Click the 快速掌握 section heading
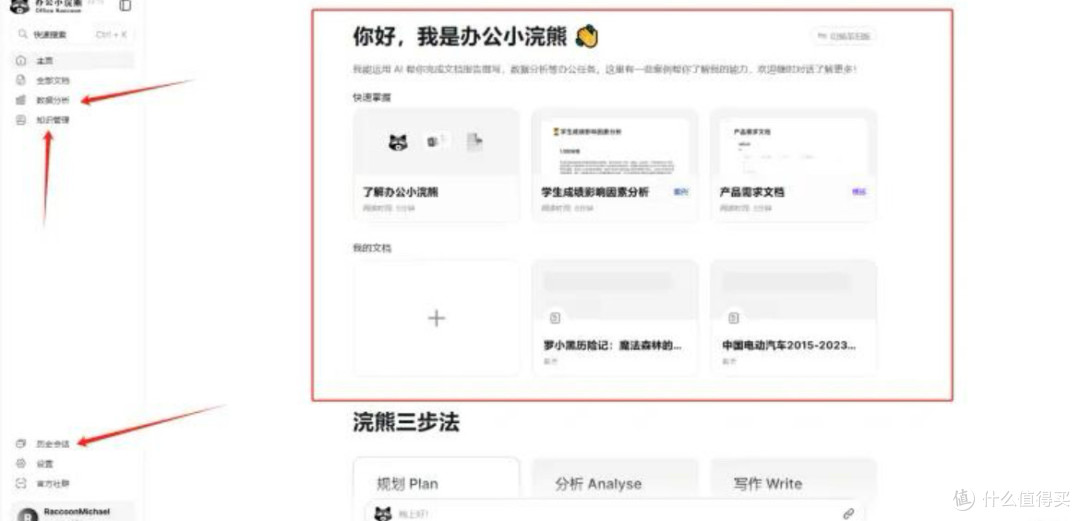1080x521 pixels. click(372, 98)
